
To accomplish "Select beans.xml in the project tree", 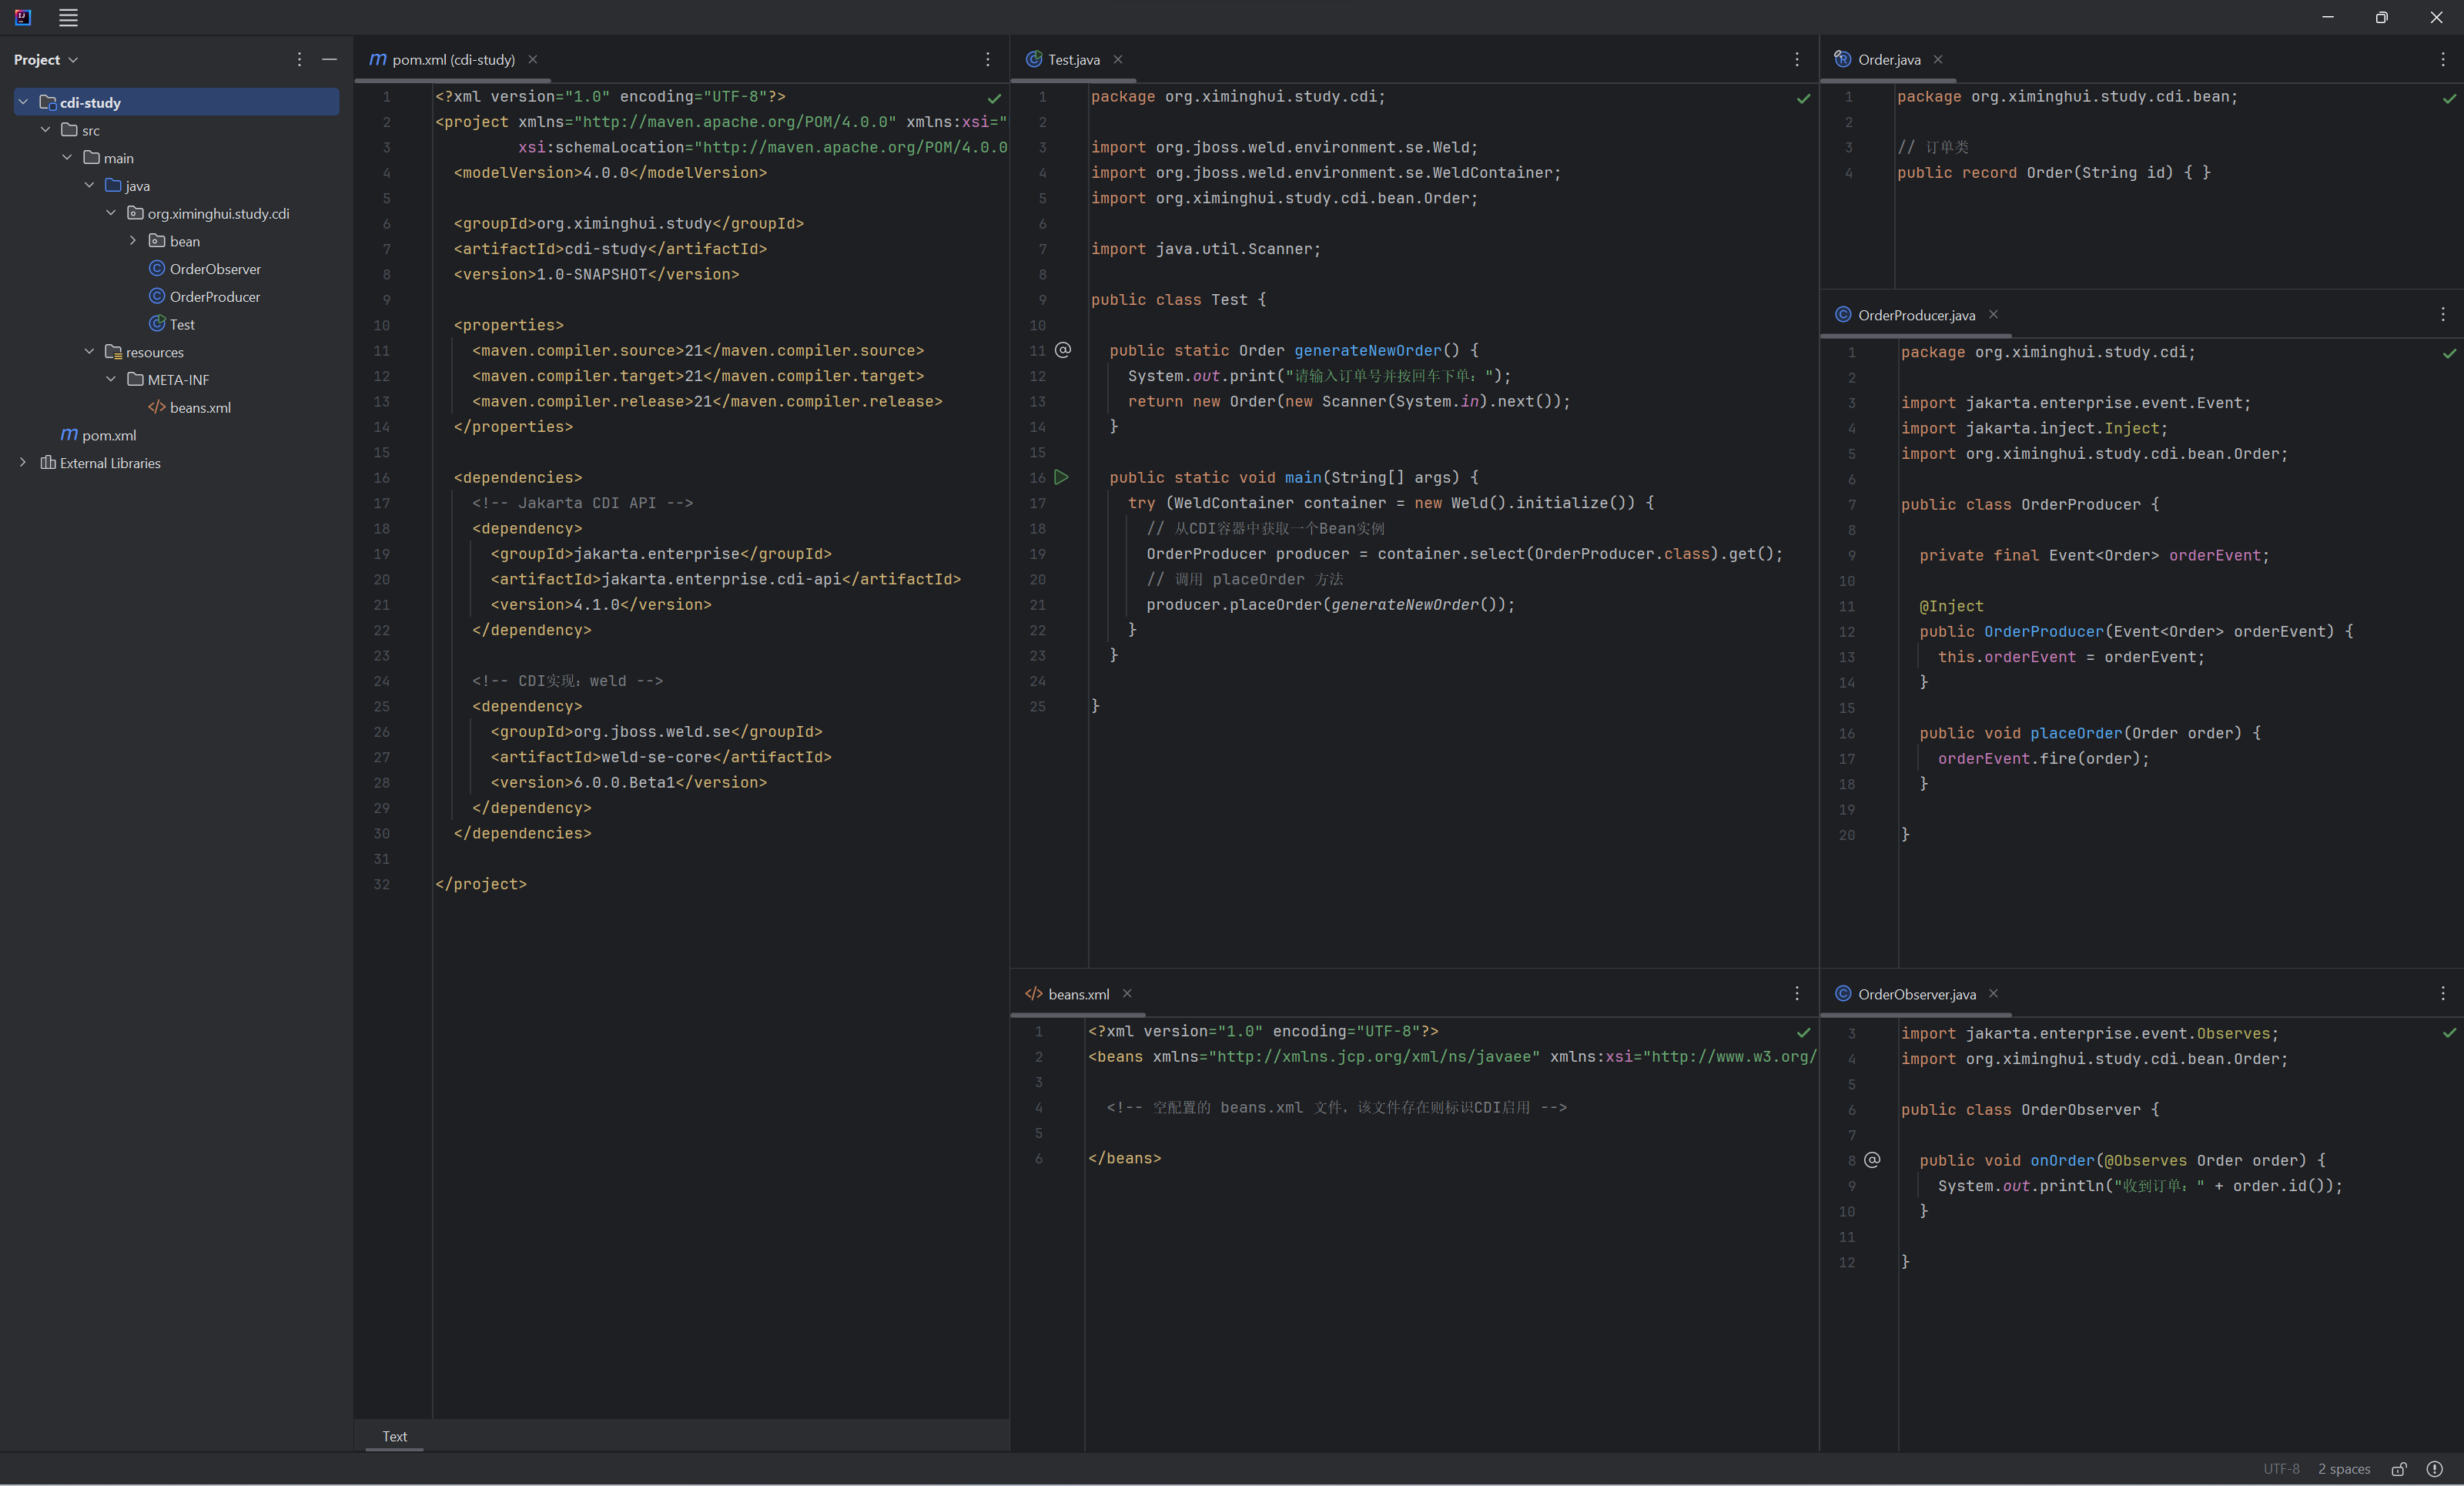I will (199, 407).
